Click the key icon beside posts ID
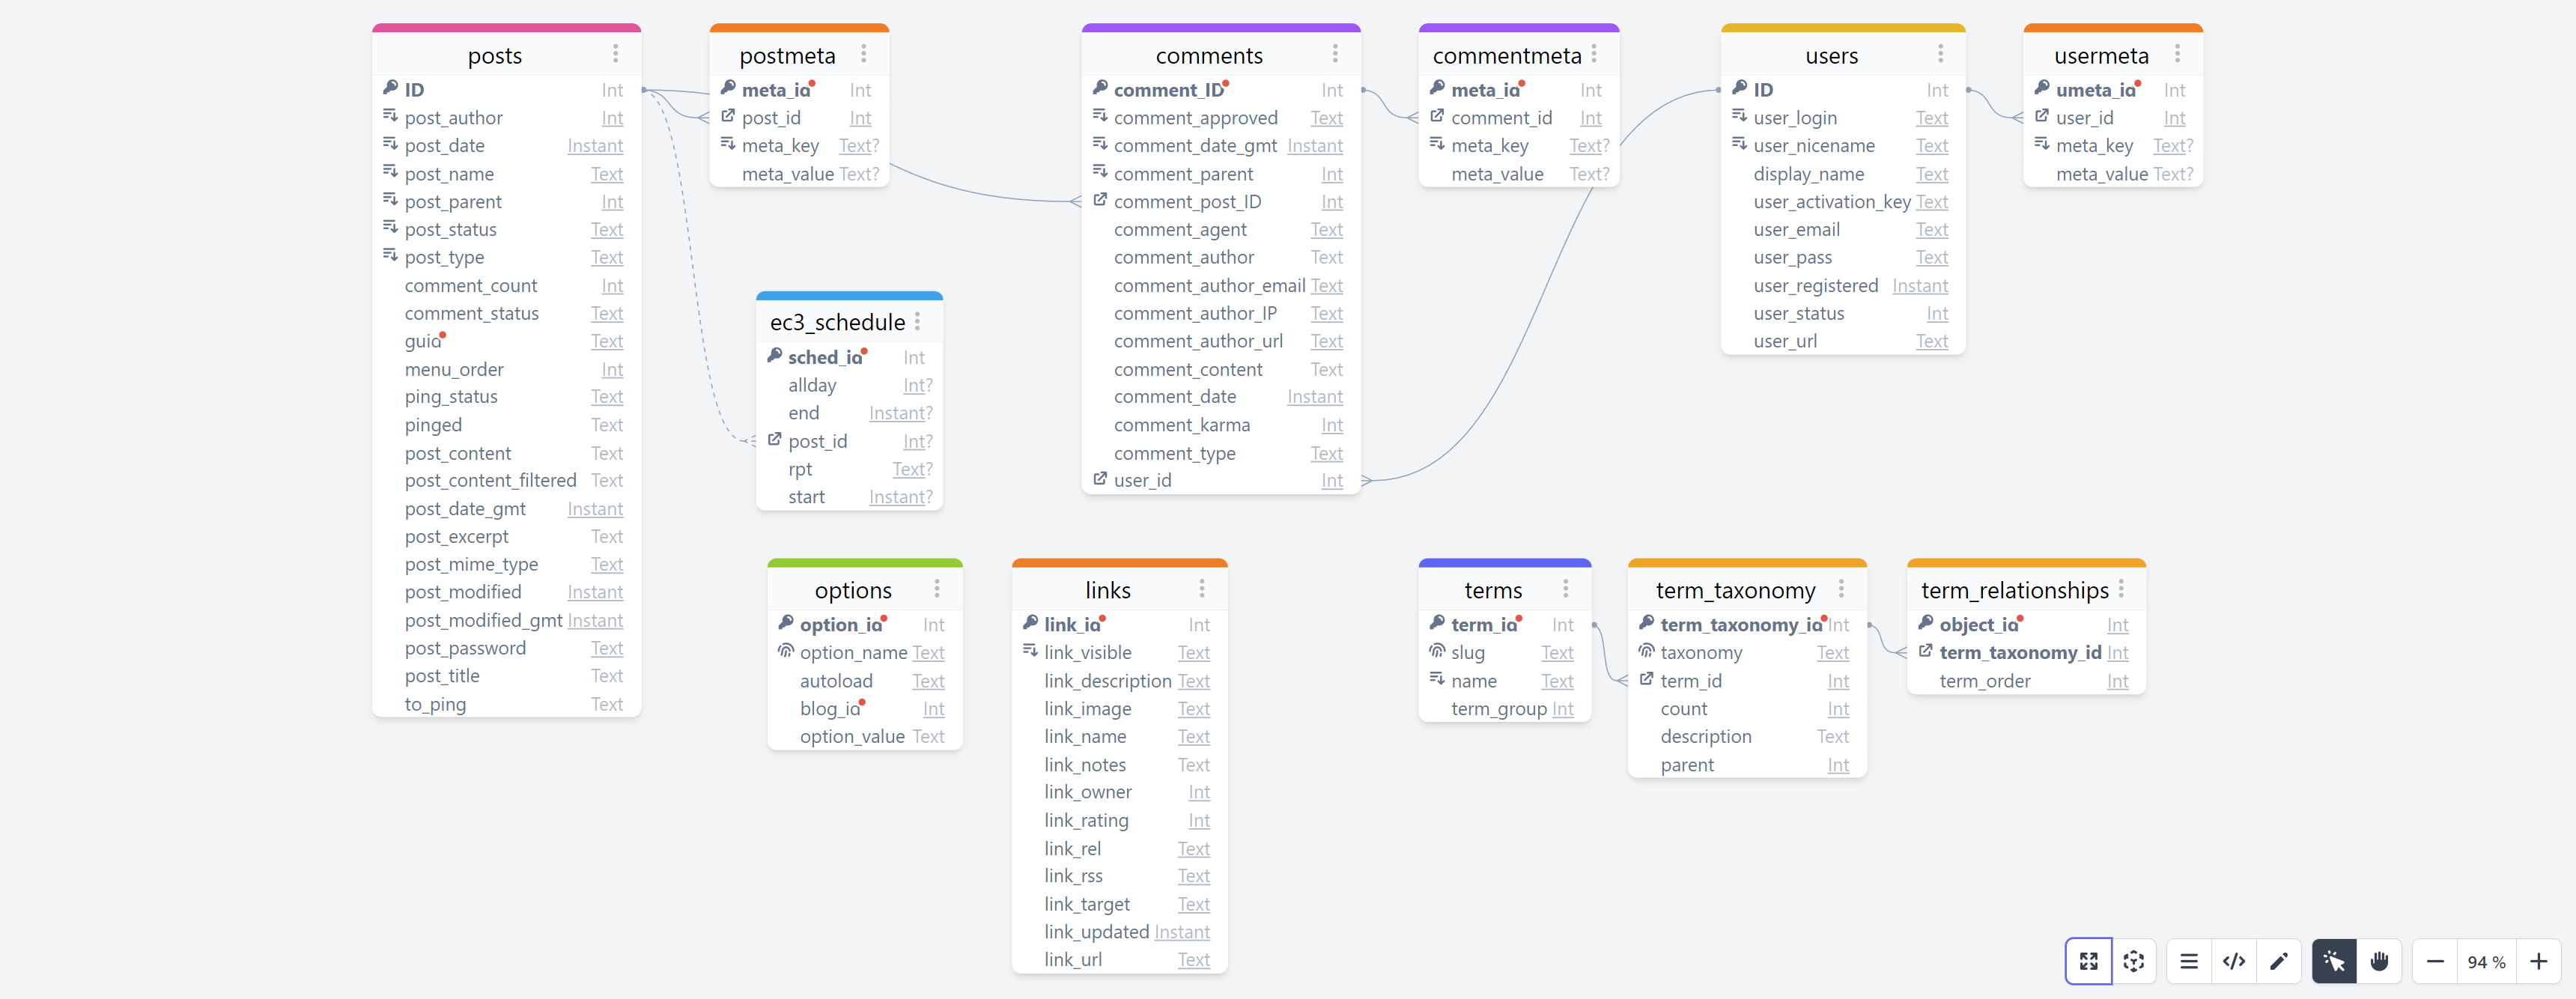This screenshot has height=999, width=2576. click(391, 89)
